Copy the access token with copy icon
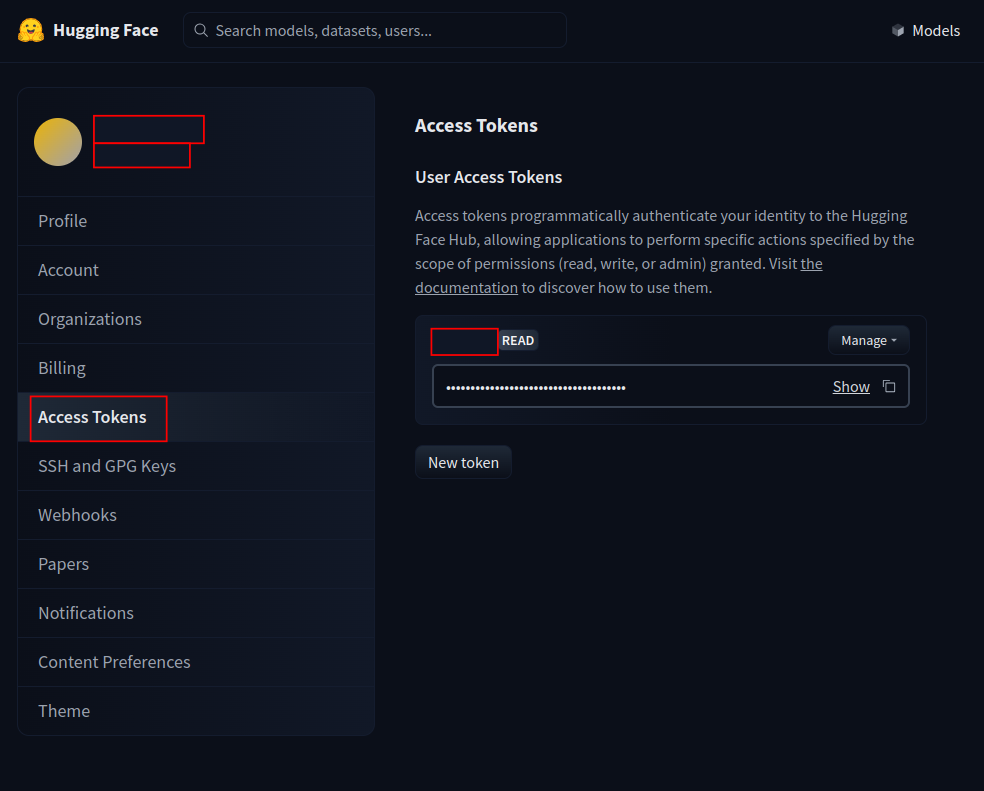Viewport: 984px width, 791px height. pyautogui.click(x=888, y=386)
